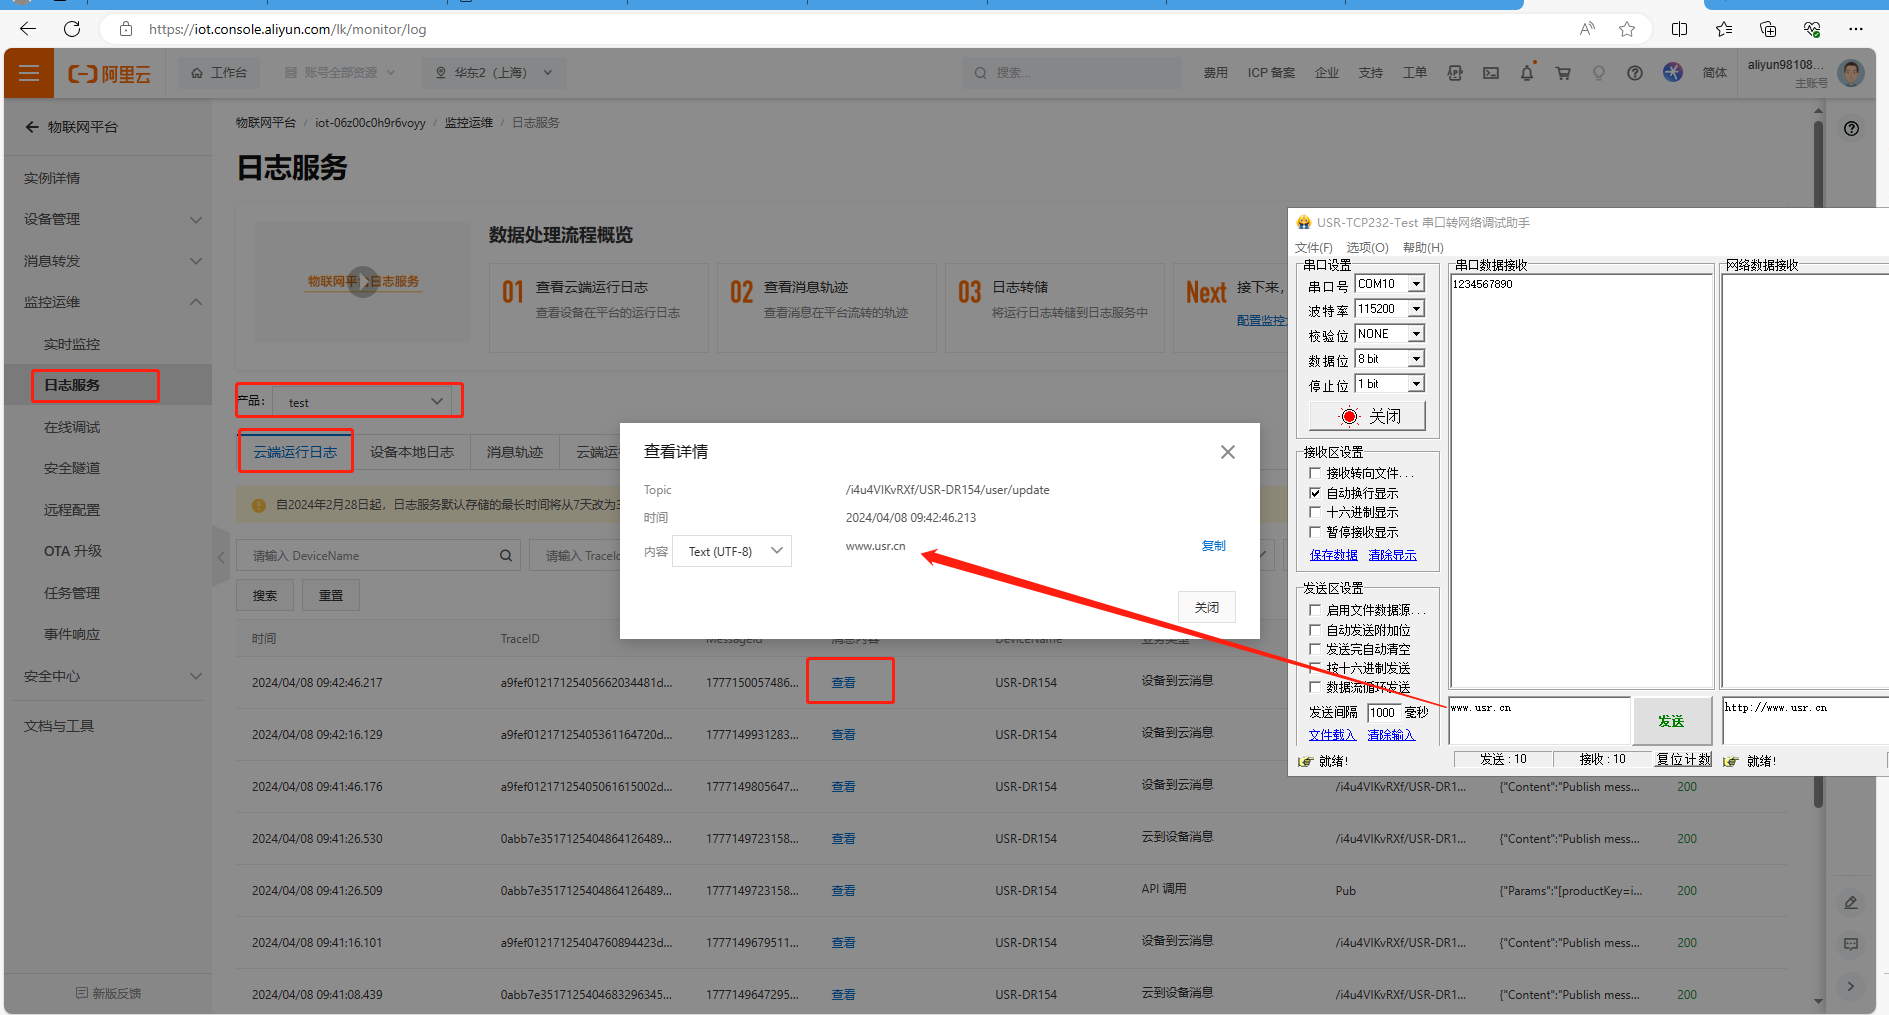
Task: Click the help question mark icon in the header
Action: pos(1634,73)
